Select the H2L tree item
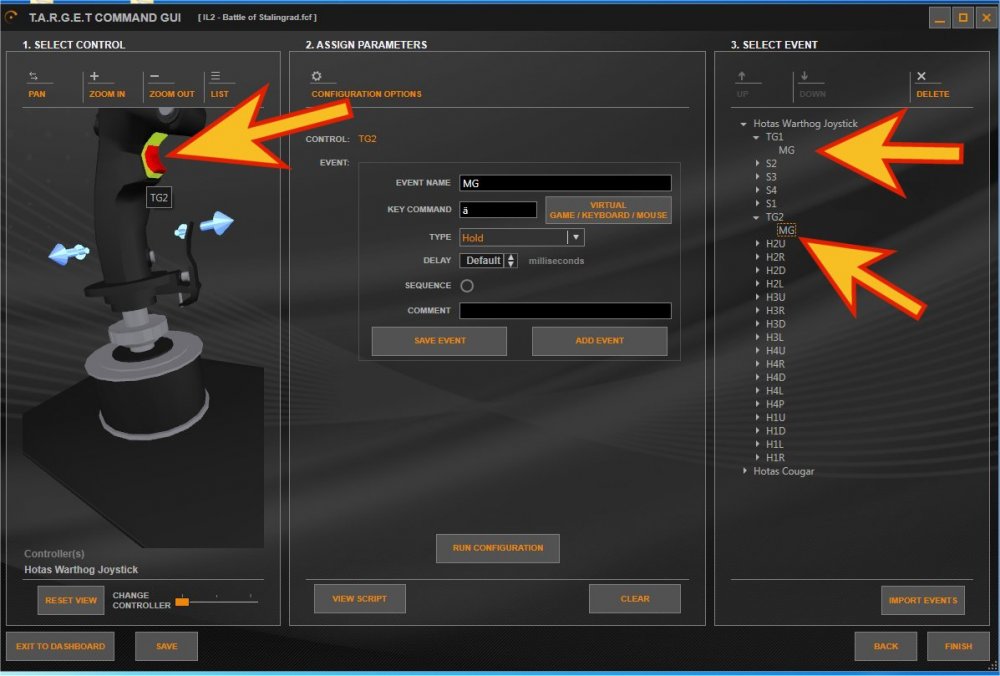 (775, 284)
